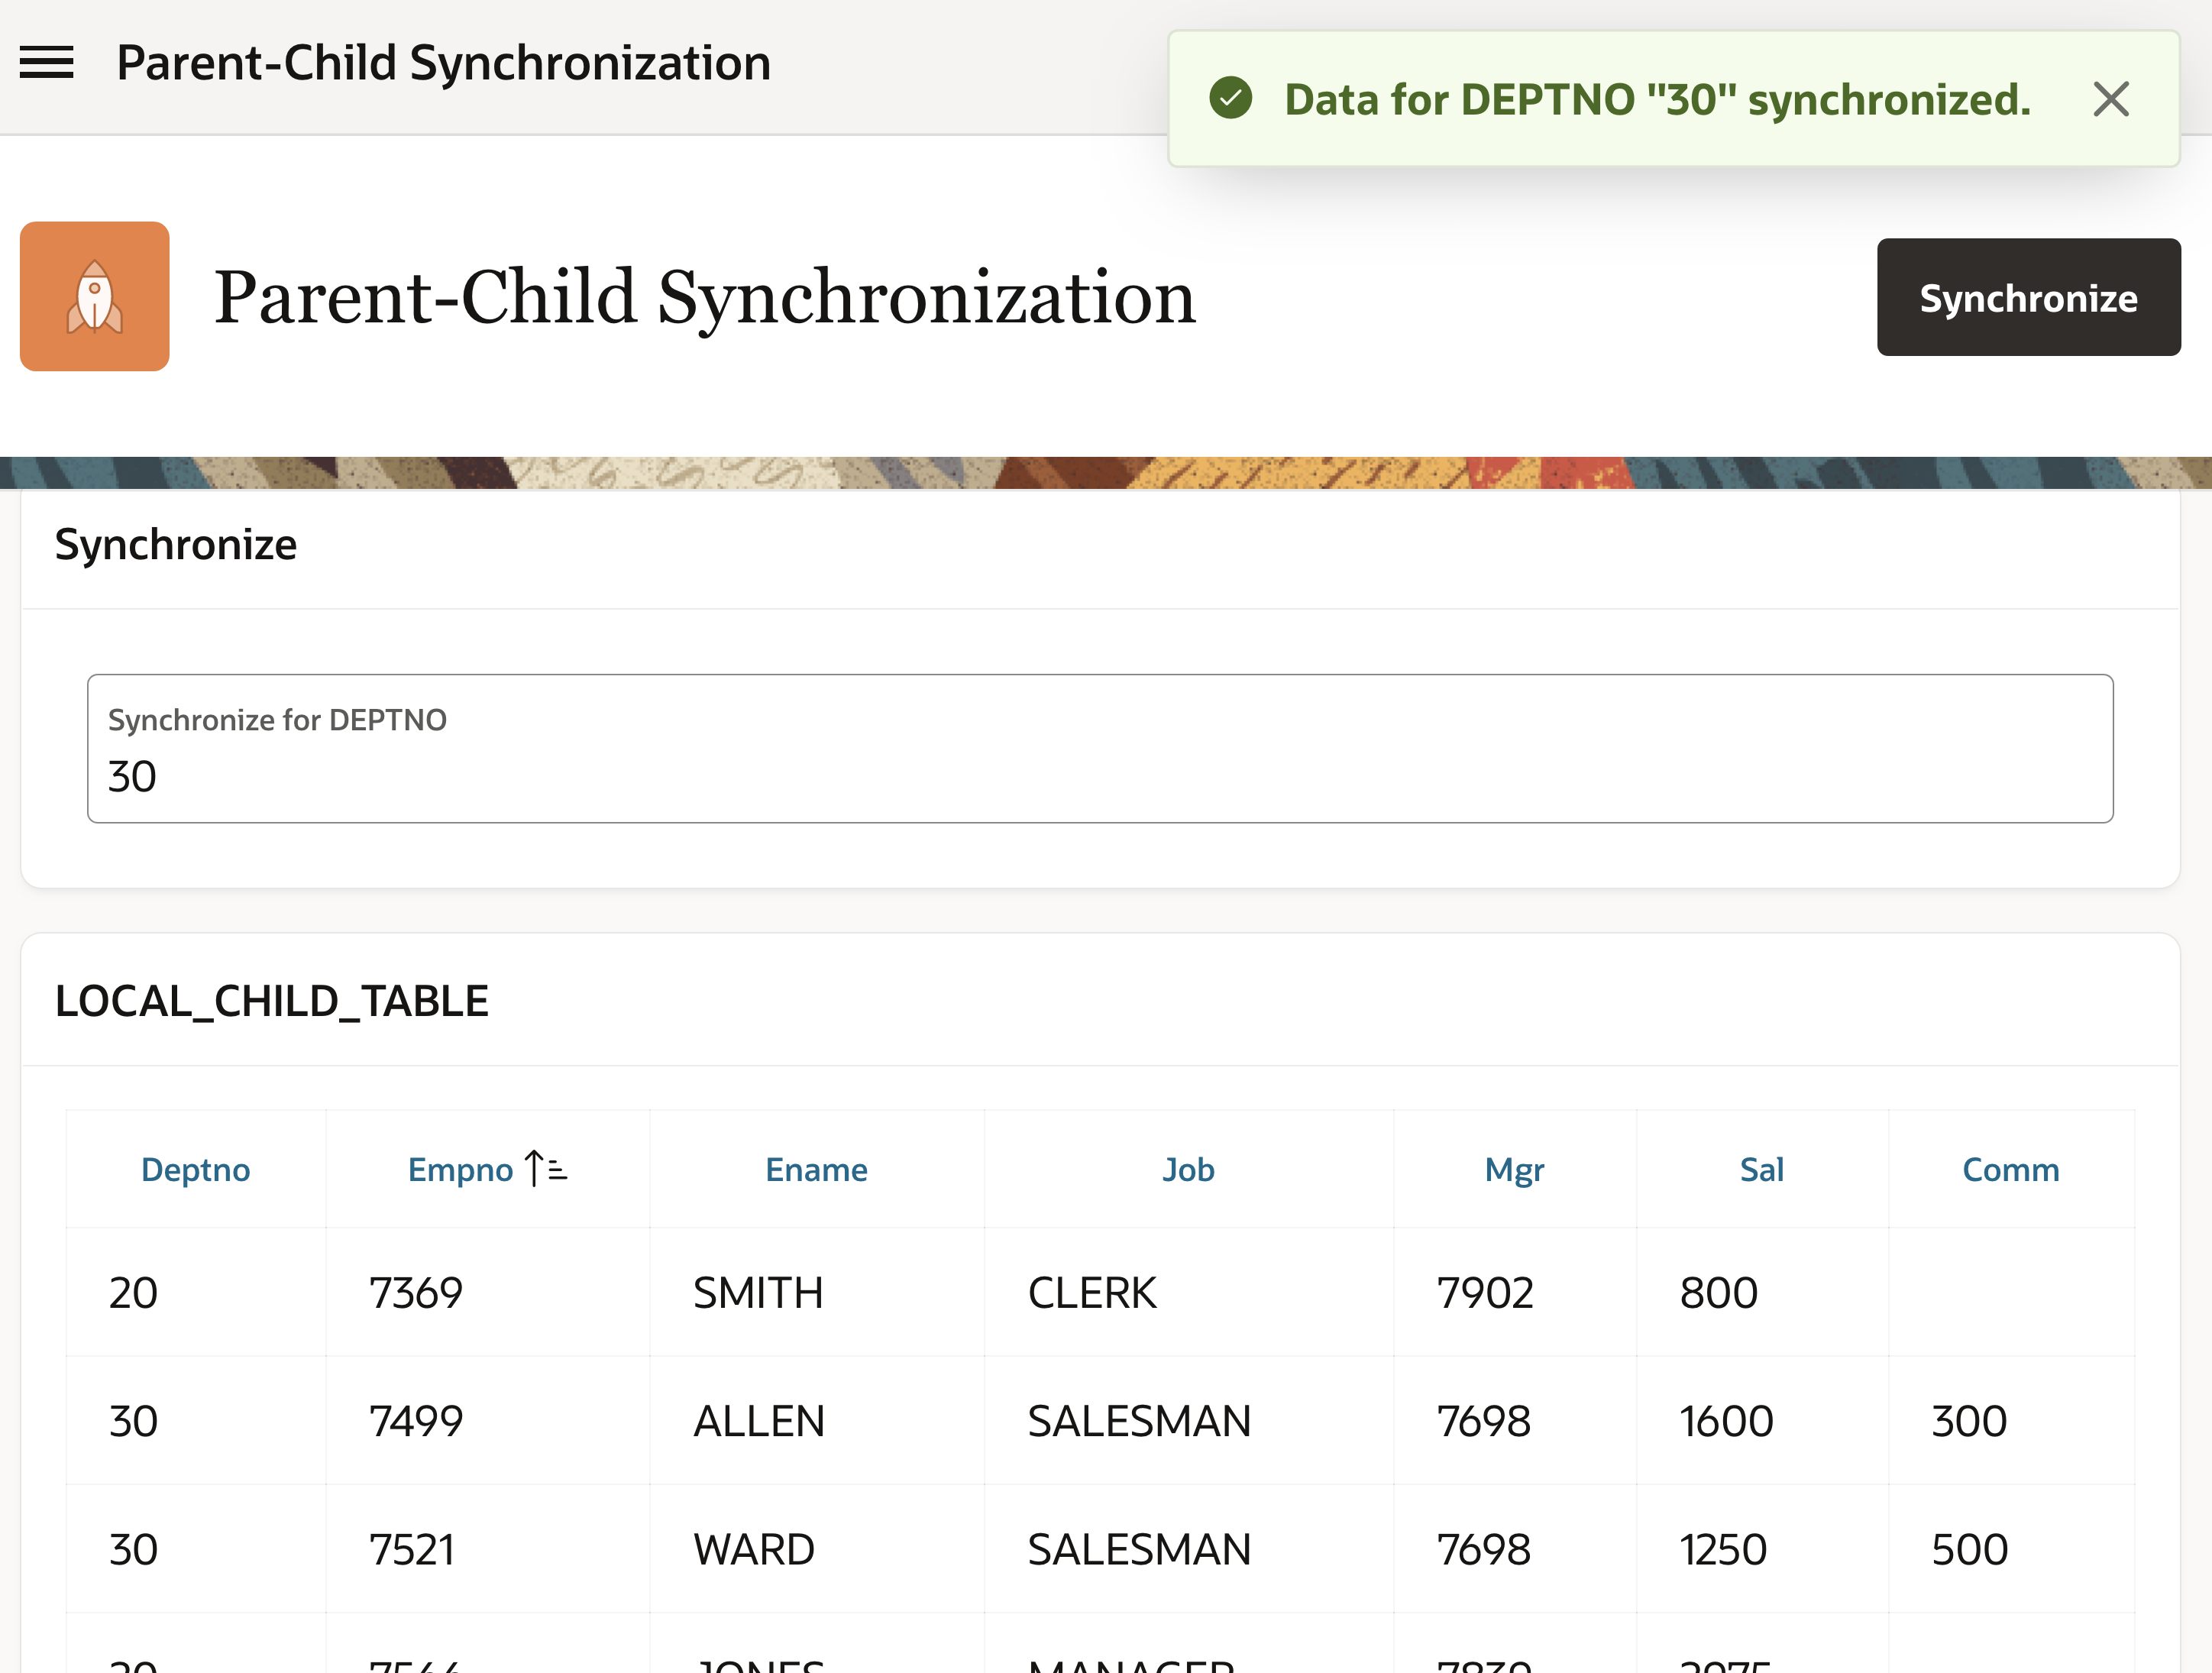2212x1673 pixels.
Task: Click the Deptno column header
Action: point(194,1168)
